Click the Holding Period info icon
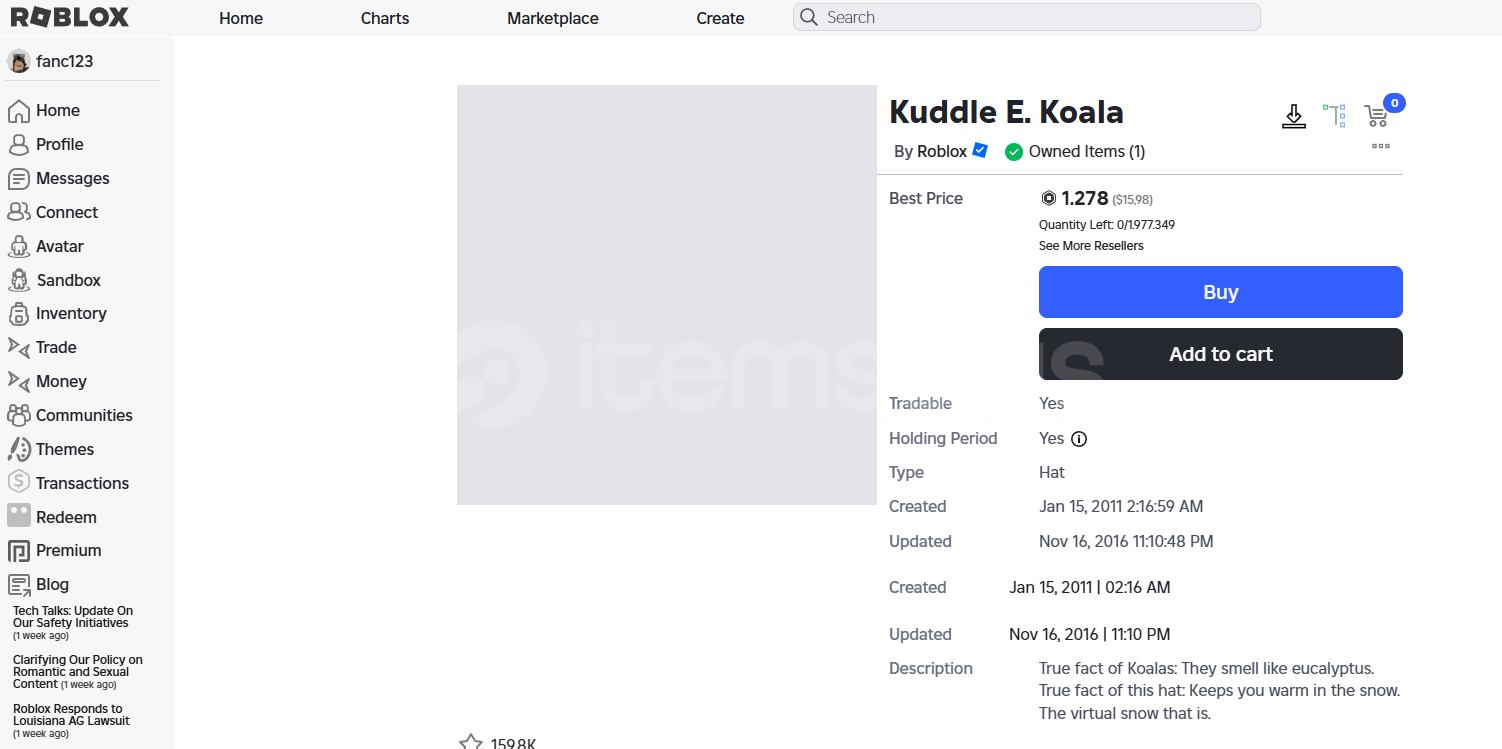Image resolution: width=1502 pixels, height=749 pixels. click(x=1079, y=439)
